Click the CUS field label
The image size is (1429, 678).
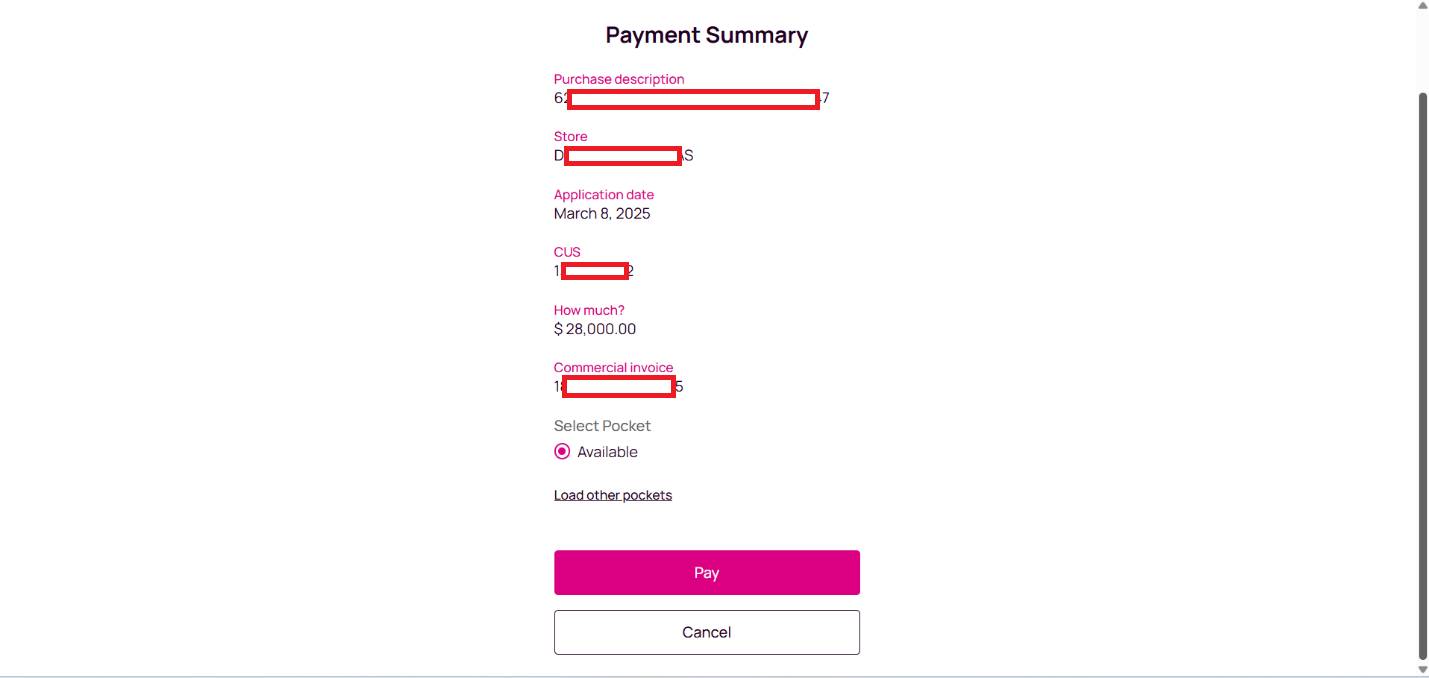click(x=567, y=252)
